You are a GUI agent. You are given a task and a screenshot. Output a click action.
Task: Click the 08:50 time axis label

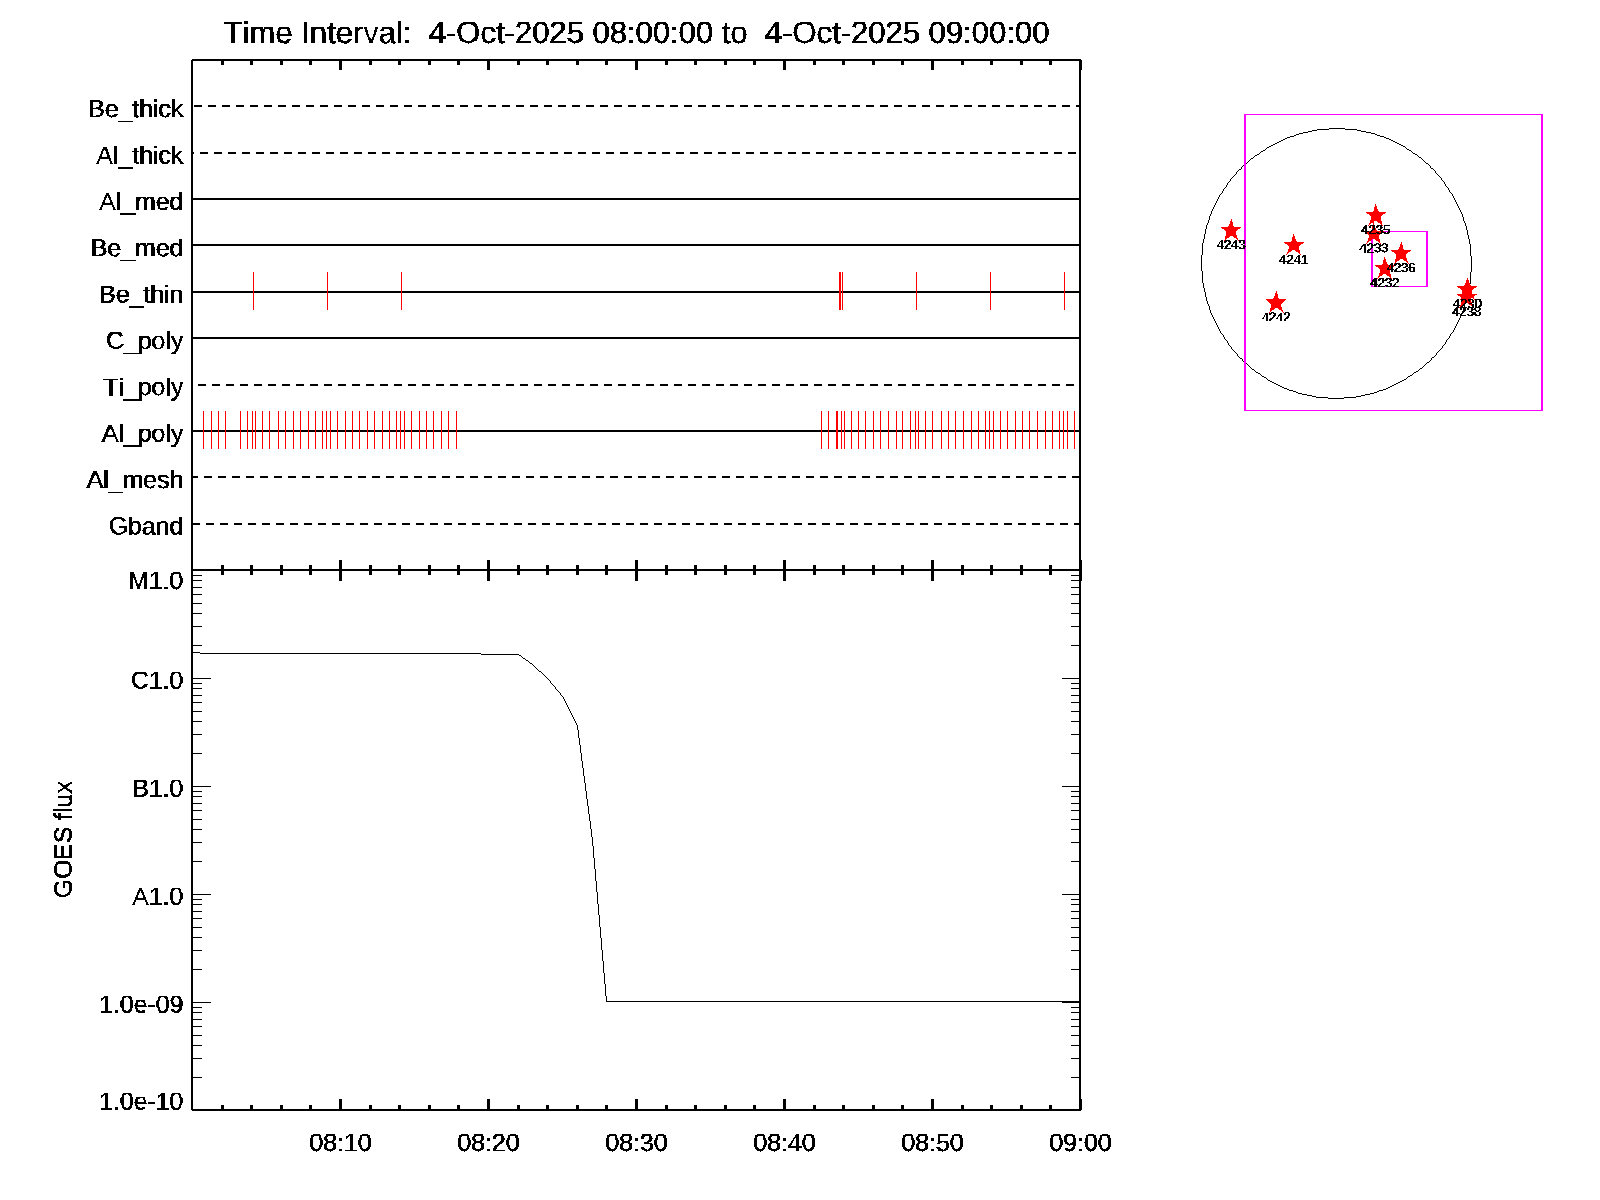tap(932, 1143)
